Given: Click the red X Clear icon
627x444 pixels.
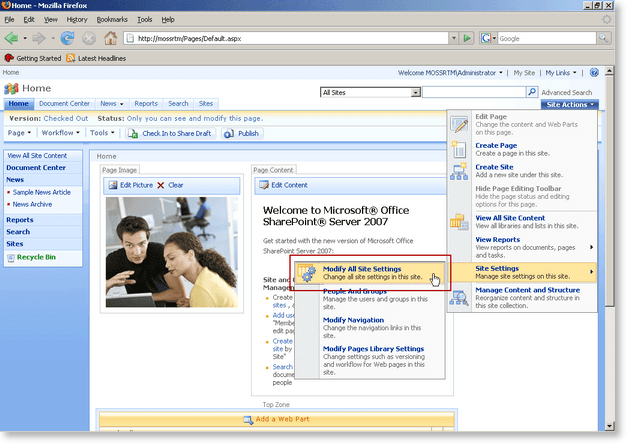Looking at the screenshot, I should coord(161,185).
